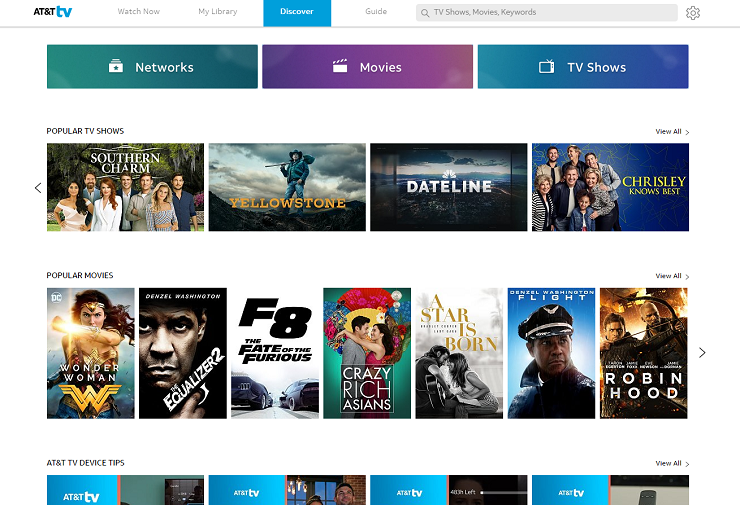The image size is (740, 505).
Task: Click the search magnifier icon
Action: click(x=425, y=13)
